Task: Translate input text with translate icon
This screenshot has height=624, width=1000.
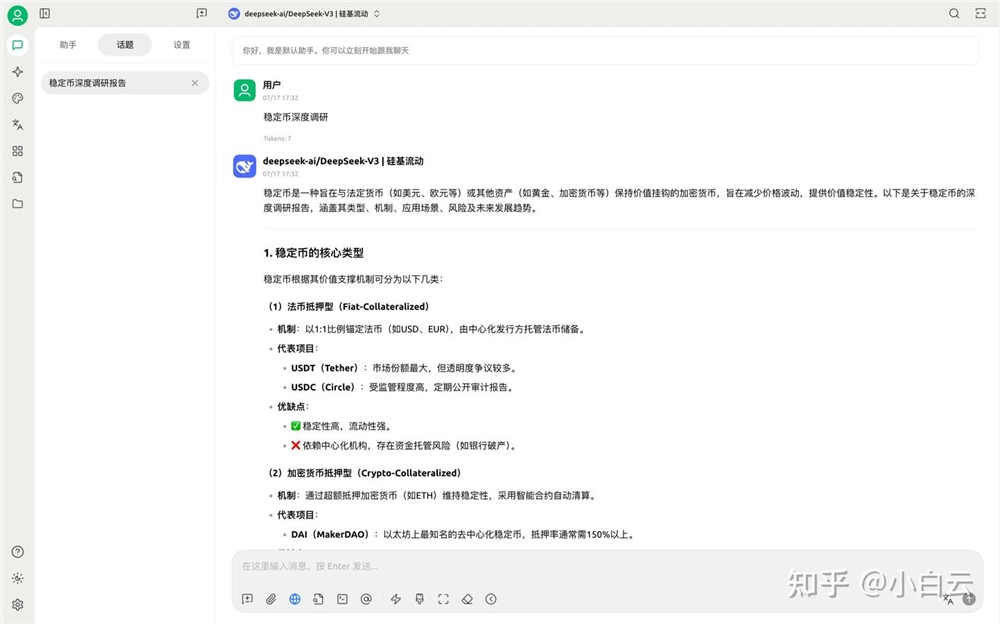Action: coord(948,599)
